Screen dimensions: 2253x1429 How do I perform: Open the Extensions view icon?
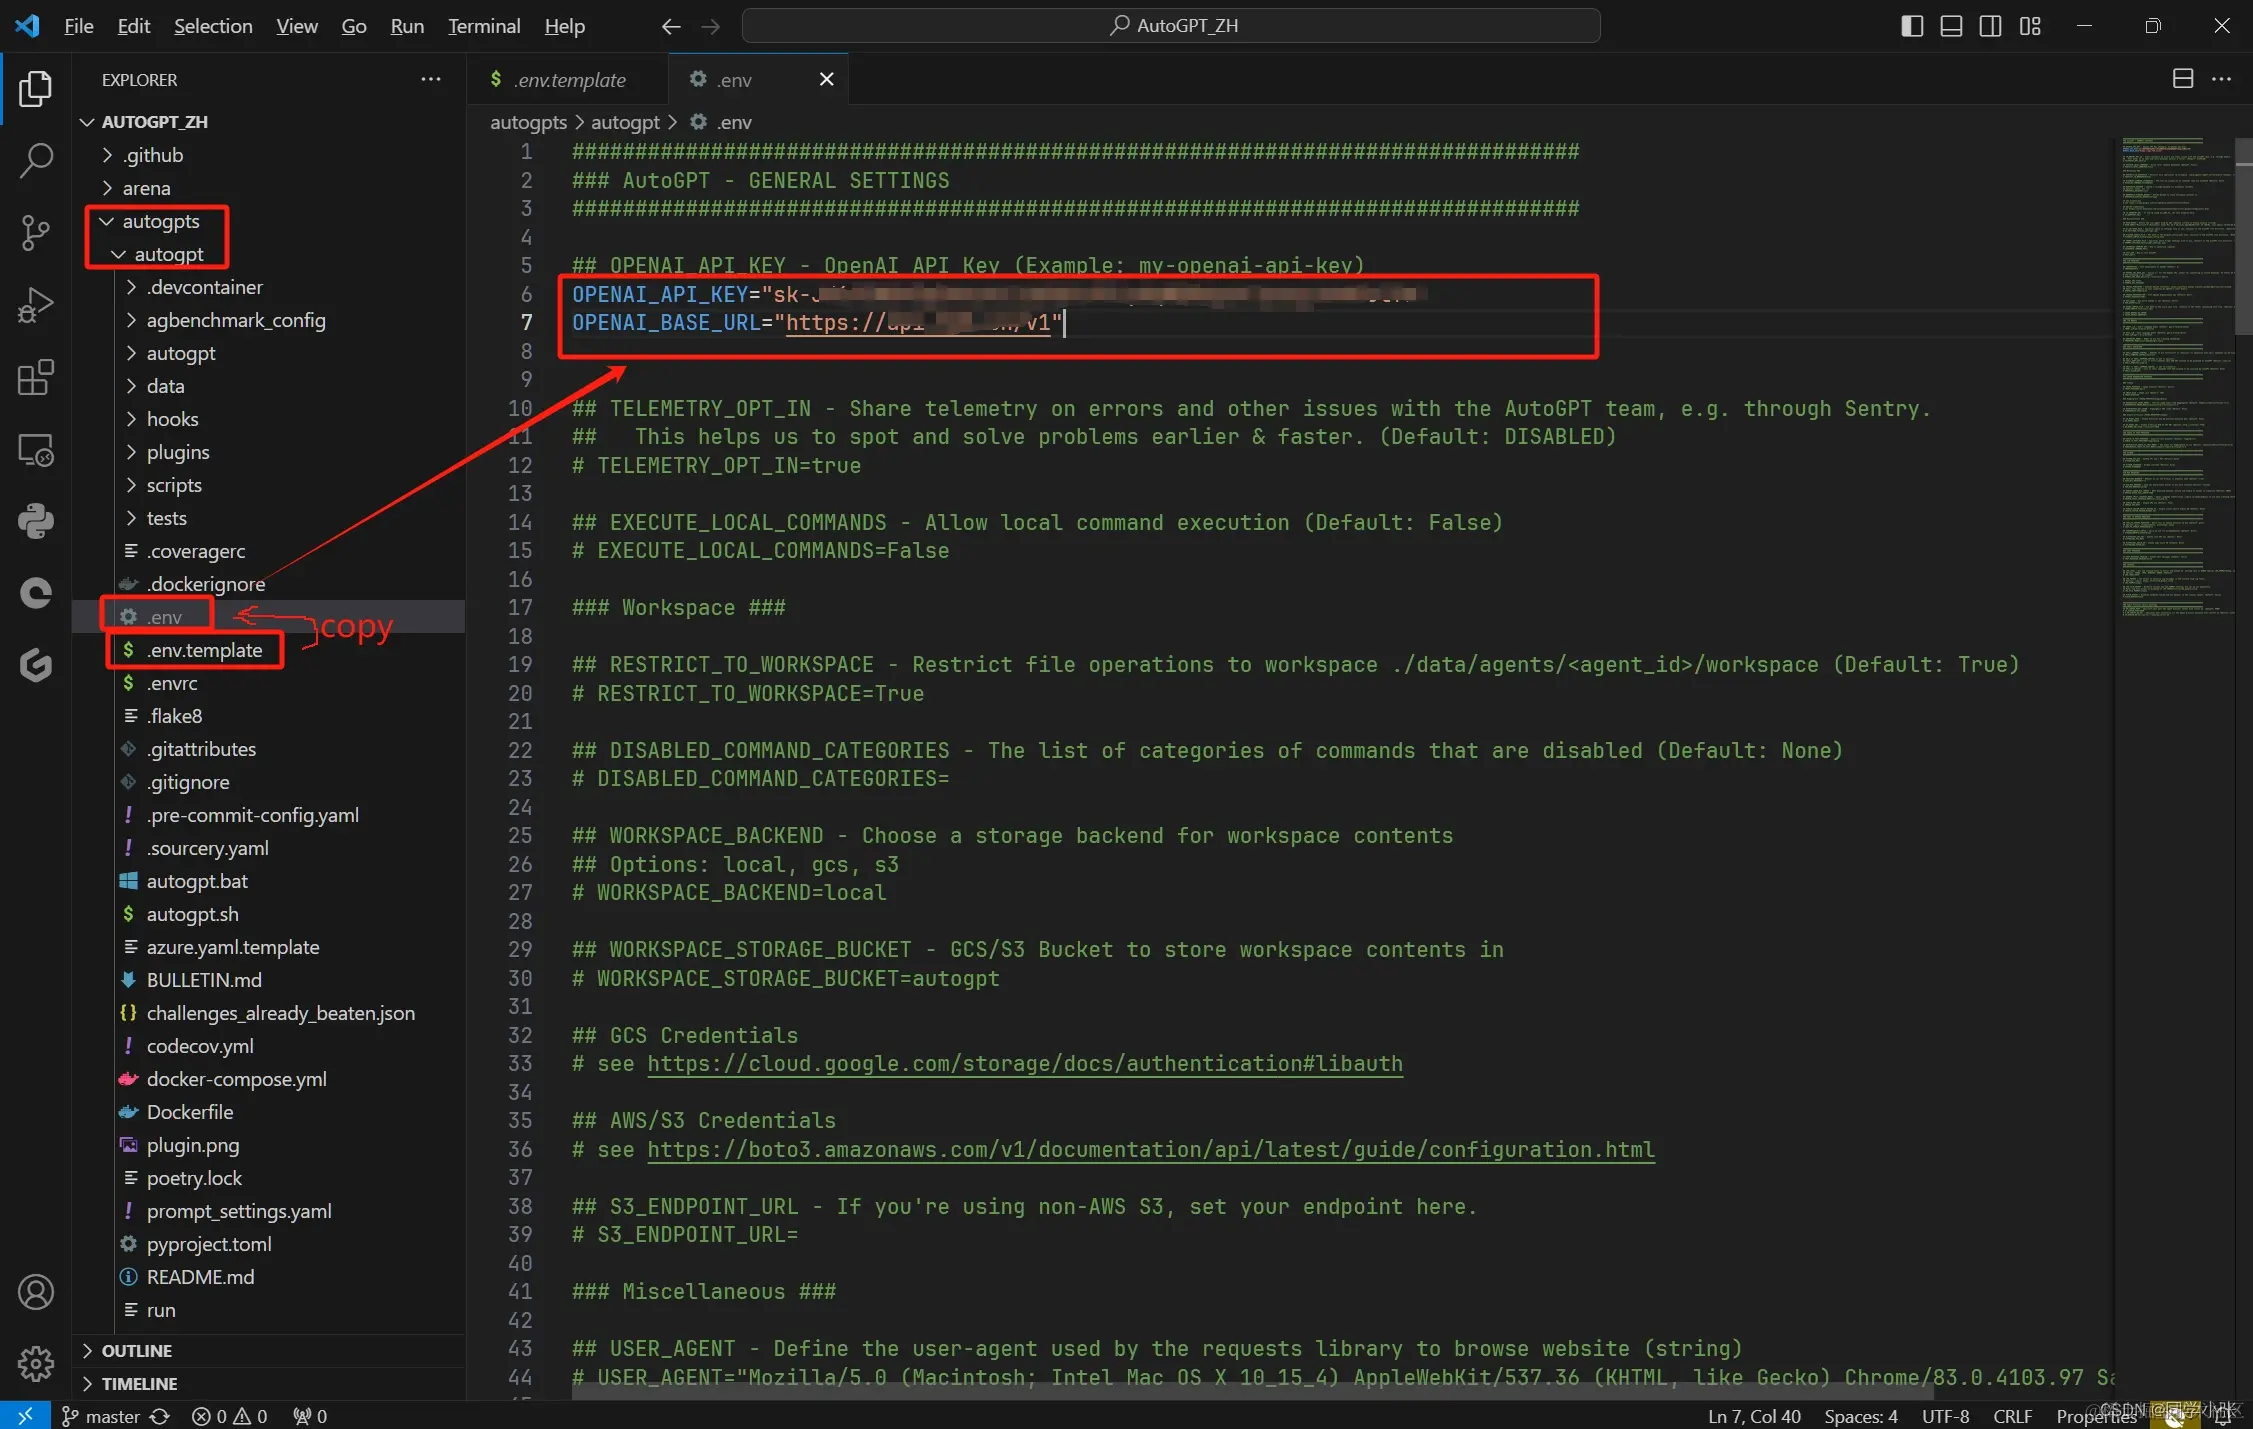pyautogui.click(x=36, y=378)
